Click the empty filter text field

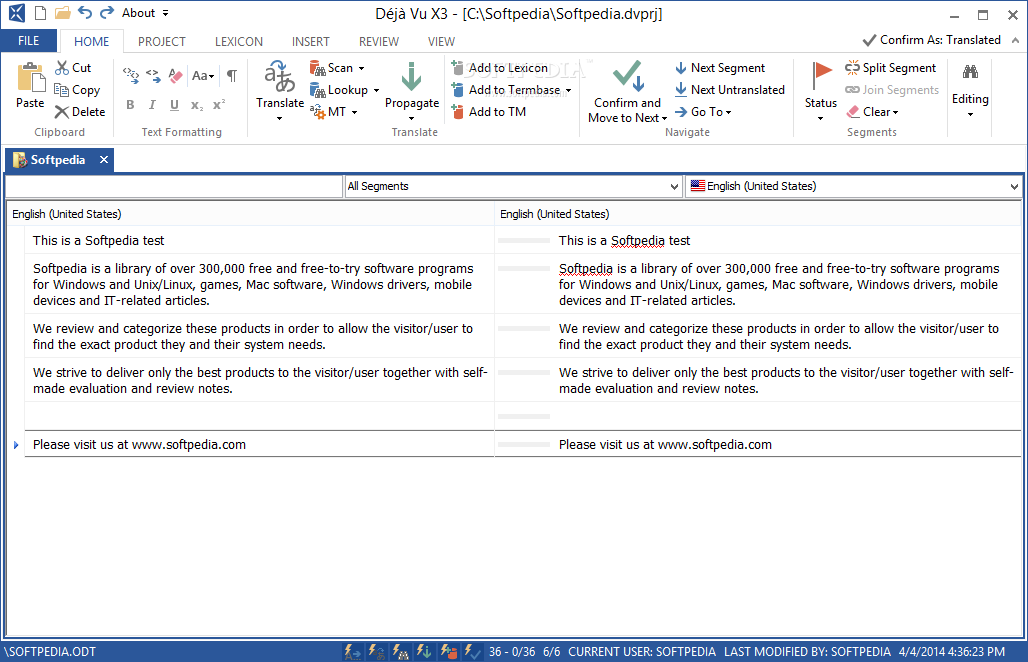(x=174, y=186)
